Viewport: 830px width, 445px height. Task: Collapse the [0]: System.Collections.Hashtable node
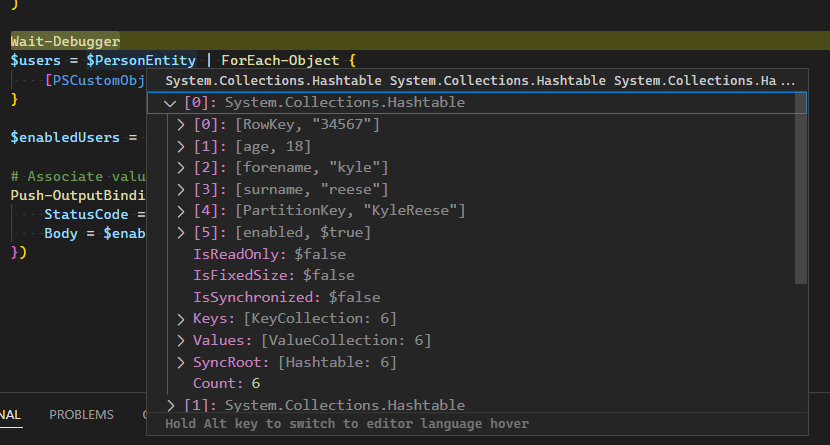[170, 103]
